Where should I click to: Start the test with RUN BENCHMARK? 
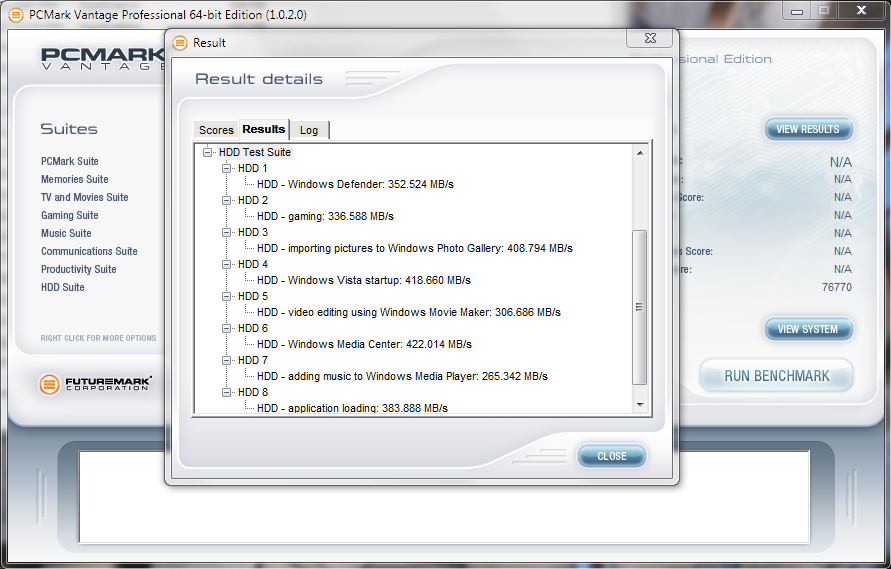tap(777, 376)
